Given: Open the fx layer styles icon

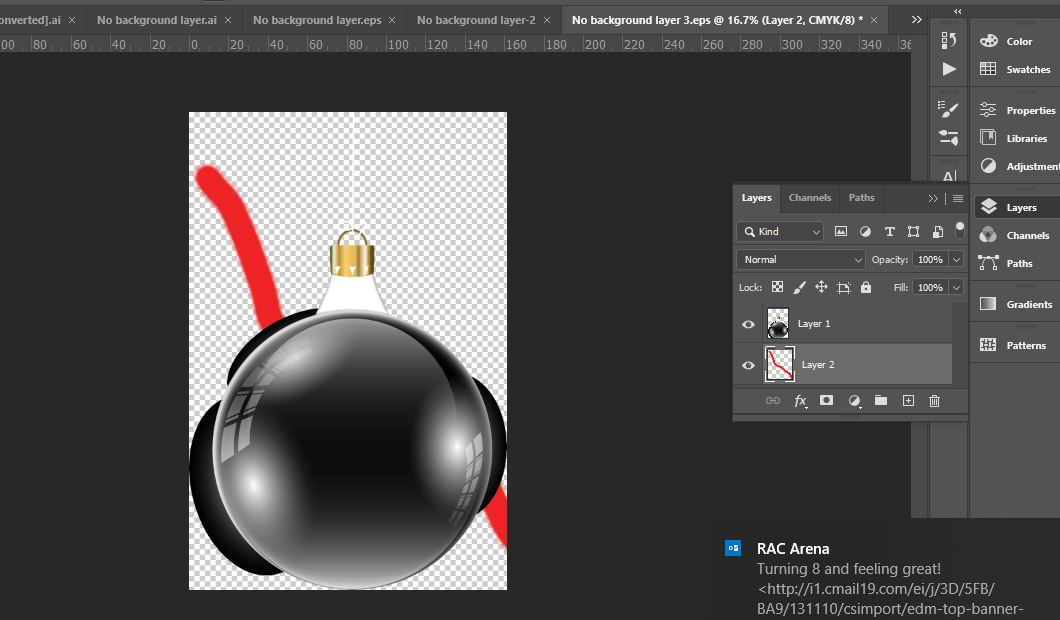Looking at the screenshot, I should coord(800,400).
